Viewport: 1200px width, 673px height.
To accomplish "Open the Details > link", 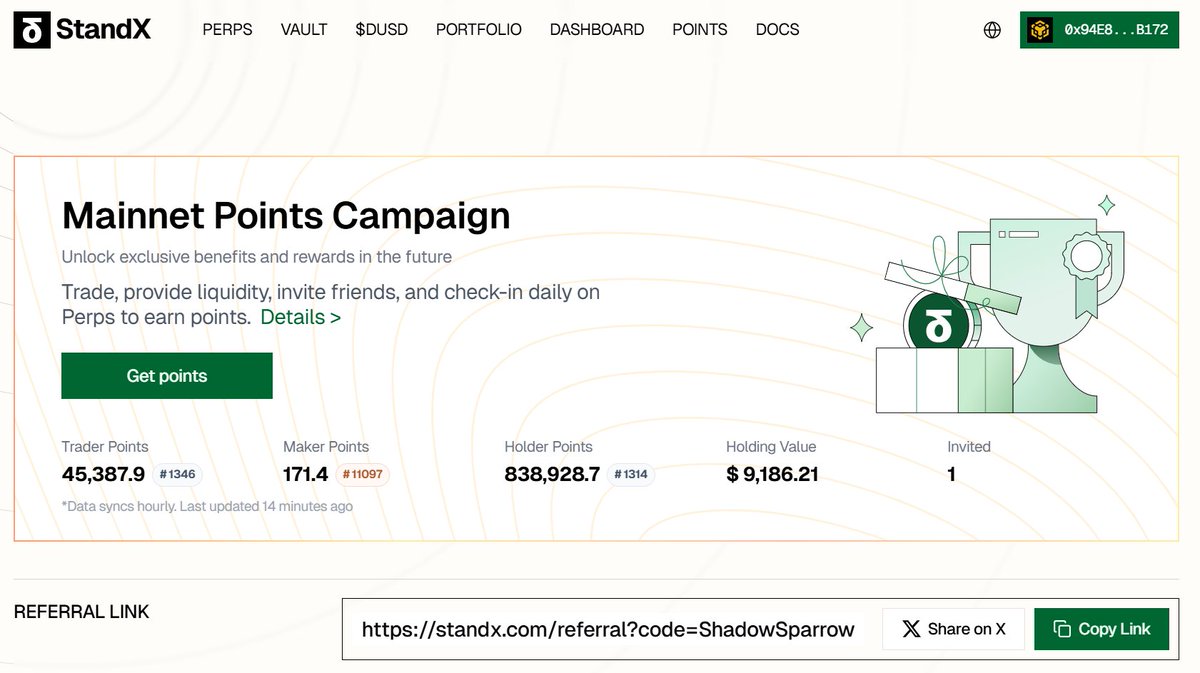I will [300, 317].
